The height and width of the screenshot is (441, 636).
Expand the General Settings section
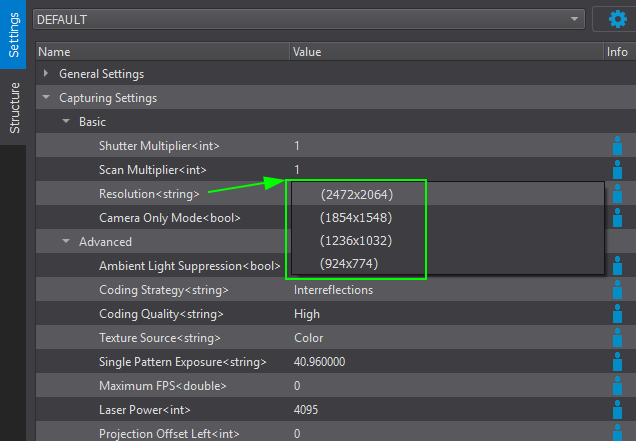[47, 74]
